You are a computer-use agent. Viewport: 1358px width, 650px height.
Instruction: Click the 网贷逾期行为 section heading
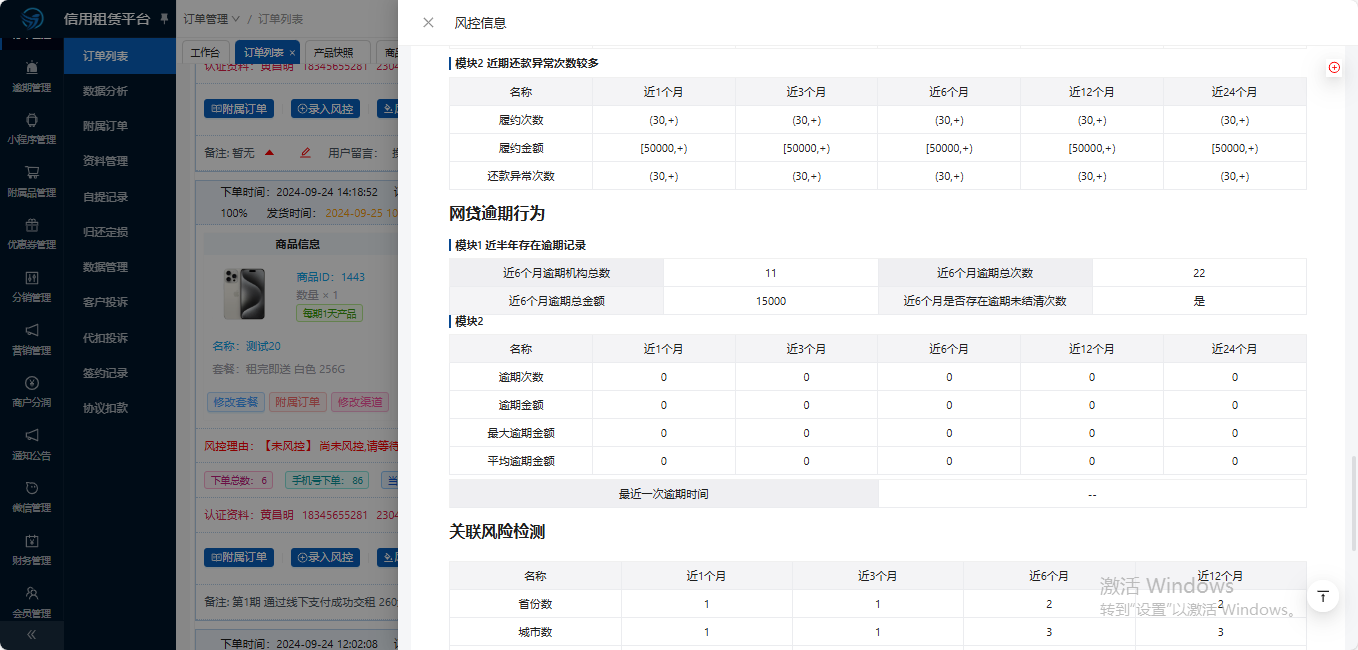point(497,214)
